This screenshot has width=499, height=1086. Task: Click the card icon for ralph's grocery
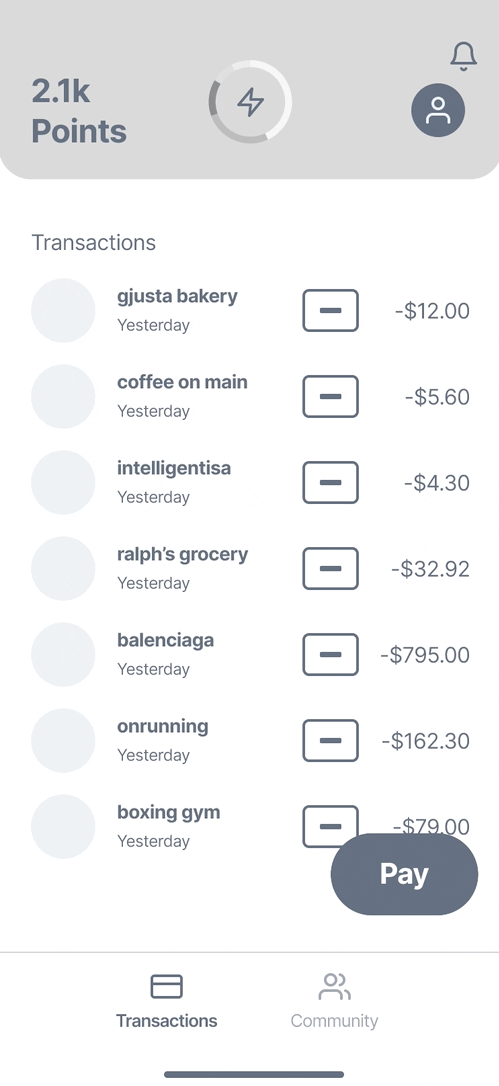(331, 568)
